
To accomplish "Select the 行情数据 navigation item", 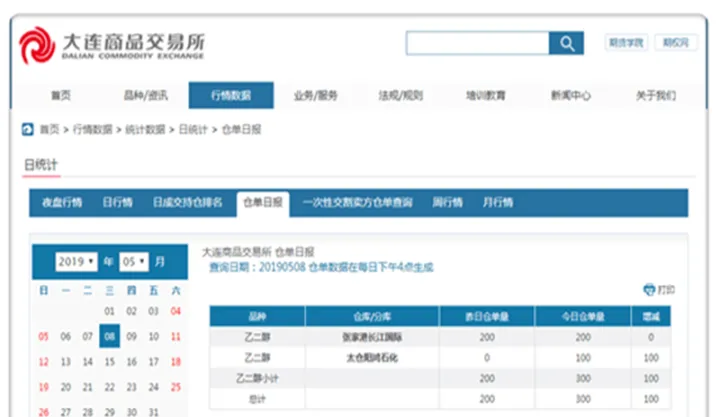I will (x=231, y=95).
